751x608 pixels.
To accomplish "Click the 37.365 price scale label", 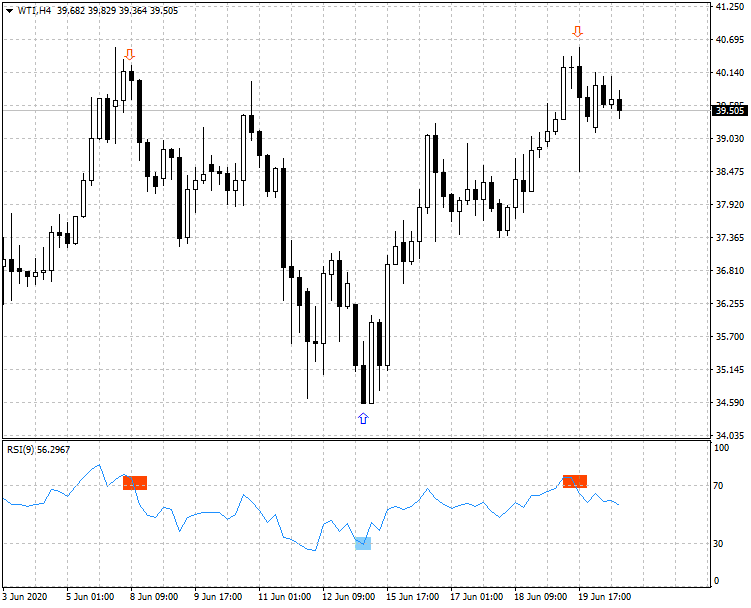I will [729, 238].
